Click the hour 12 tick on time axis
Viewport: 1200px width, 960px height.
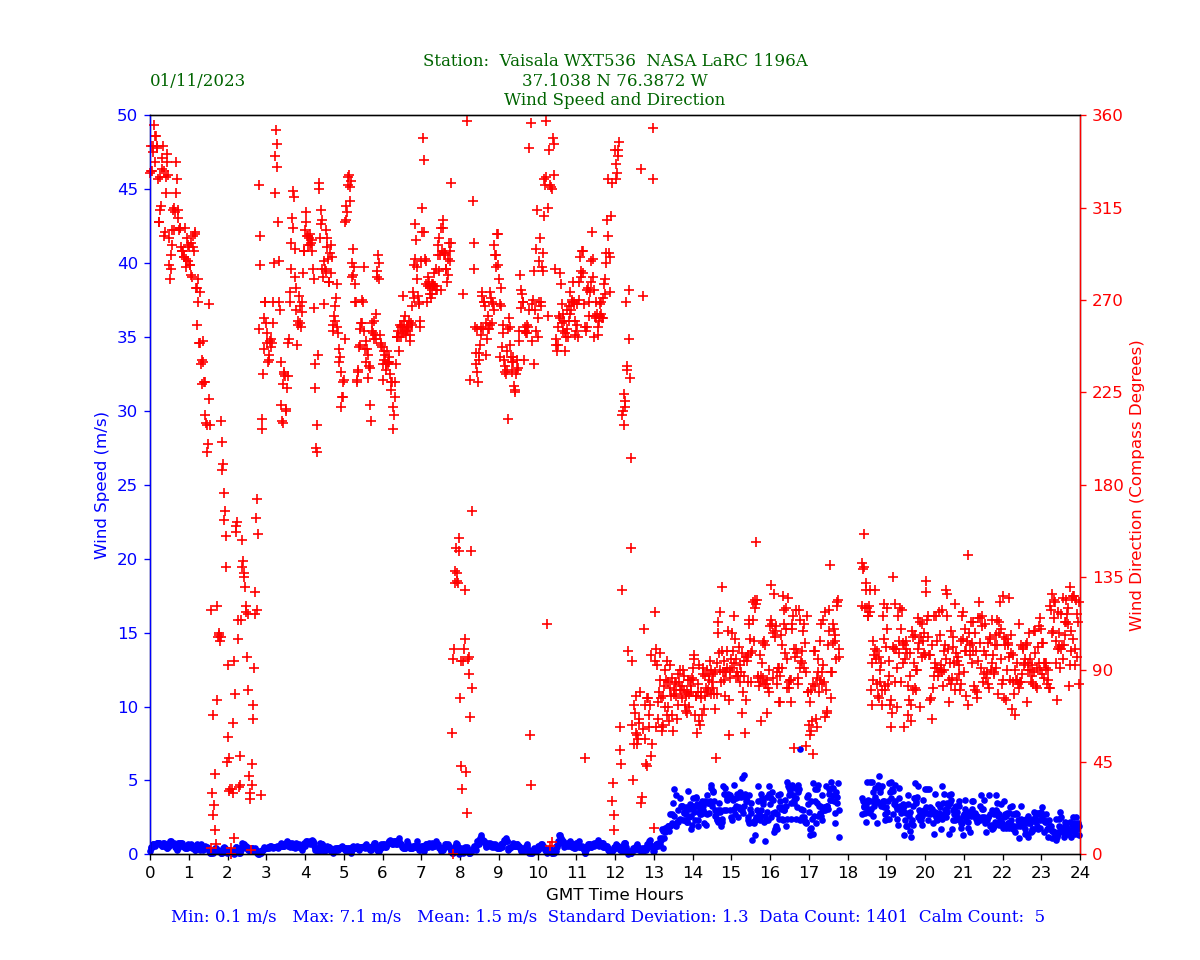click(615, 873)
